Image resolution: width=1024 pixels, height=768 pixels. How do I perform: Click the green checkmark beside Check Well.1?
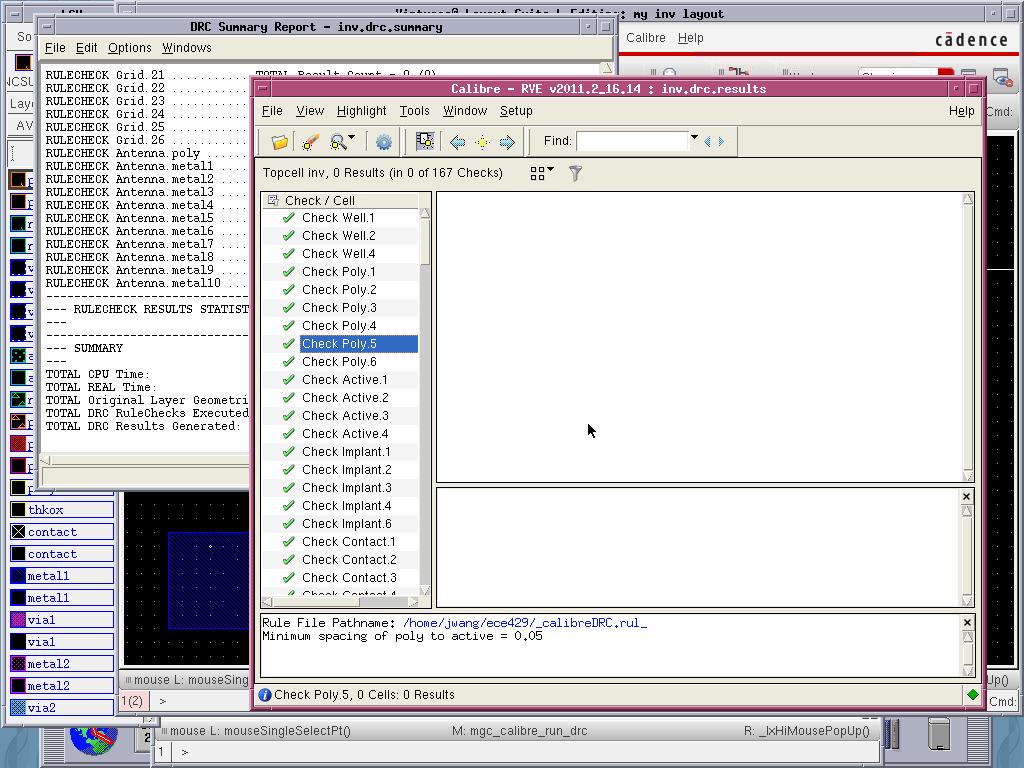tap(289, 217)
